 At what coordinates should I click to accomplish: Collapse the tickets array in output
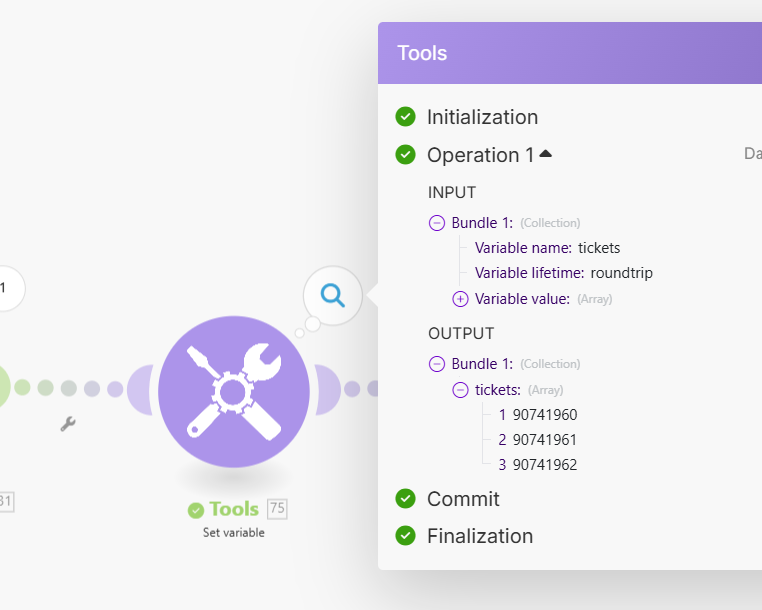460,390
